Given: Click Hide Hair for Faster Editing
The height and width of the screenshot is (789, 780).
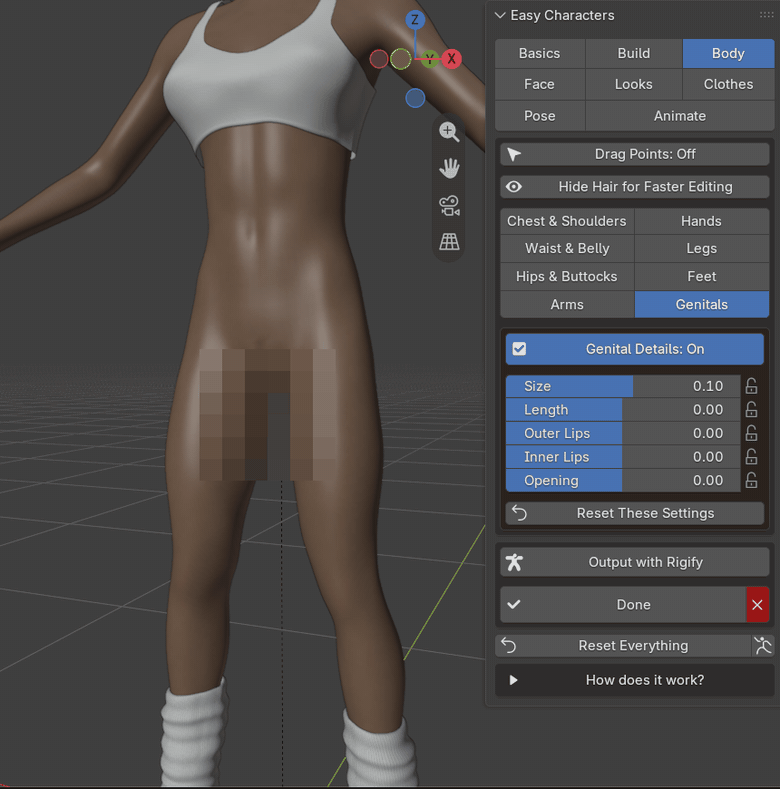Looking at the screenshot, I should click(635, 187).
